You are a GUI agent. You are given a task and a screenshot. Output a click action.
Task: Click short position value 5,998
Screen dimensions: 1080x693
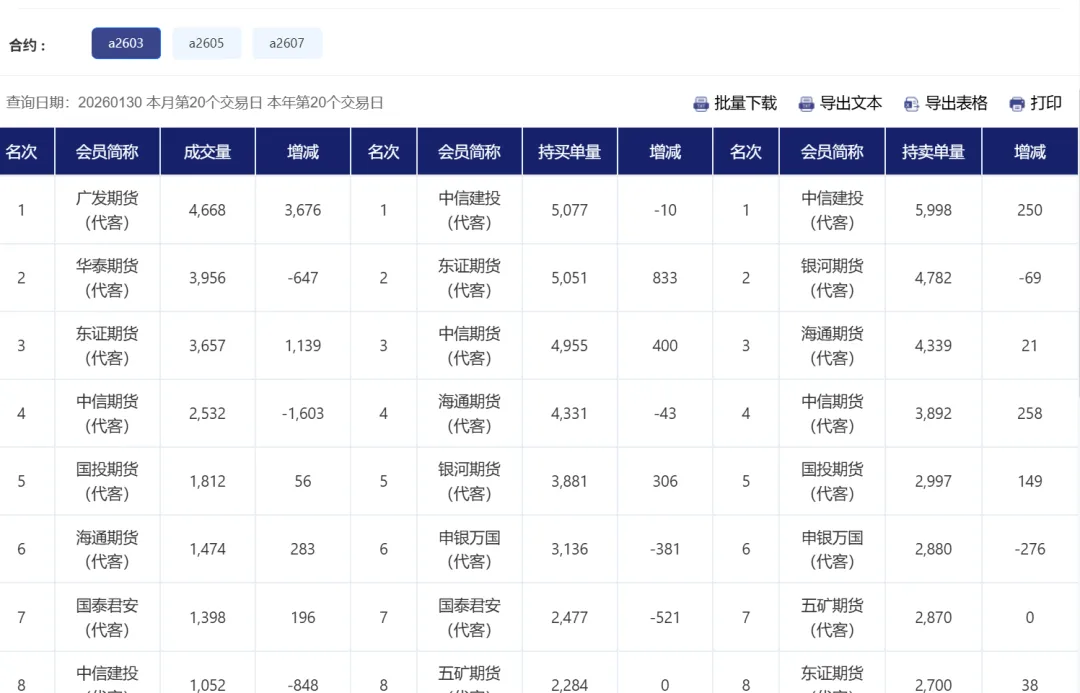click(933, 210)
